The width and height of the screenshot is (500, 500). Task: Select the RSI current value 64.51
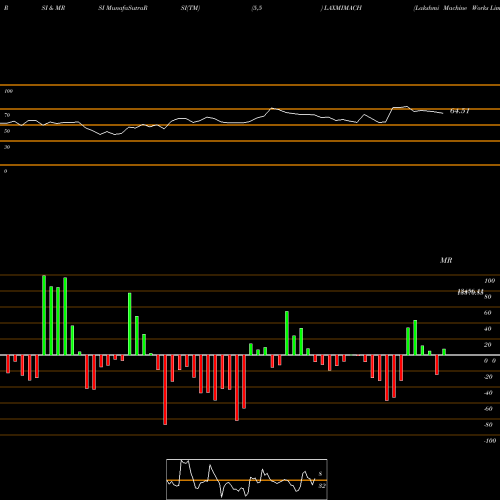[x=460, y=111]
